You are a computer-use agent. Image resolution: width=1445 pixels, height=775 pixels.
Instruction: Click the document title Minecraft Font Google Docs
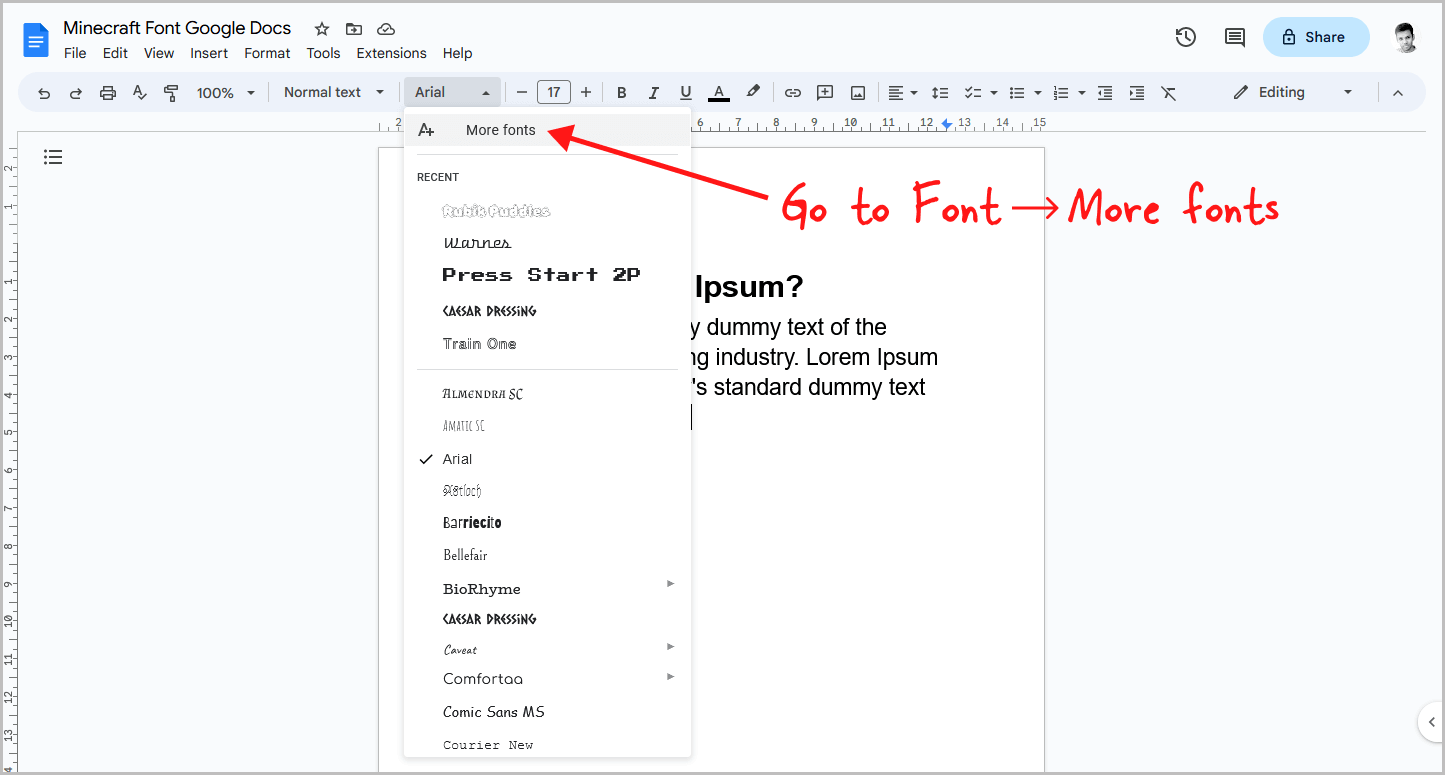[x=177, y=27]
